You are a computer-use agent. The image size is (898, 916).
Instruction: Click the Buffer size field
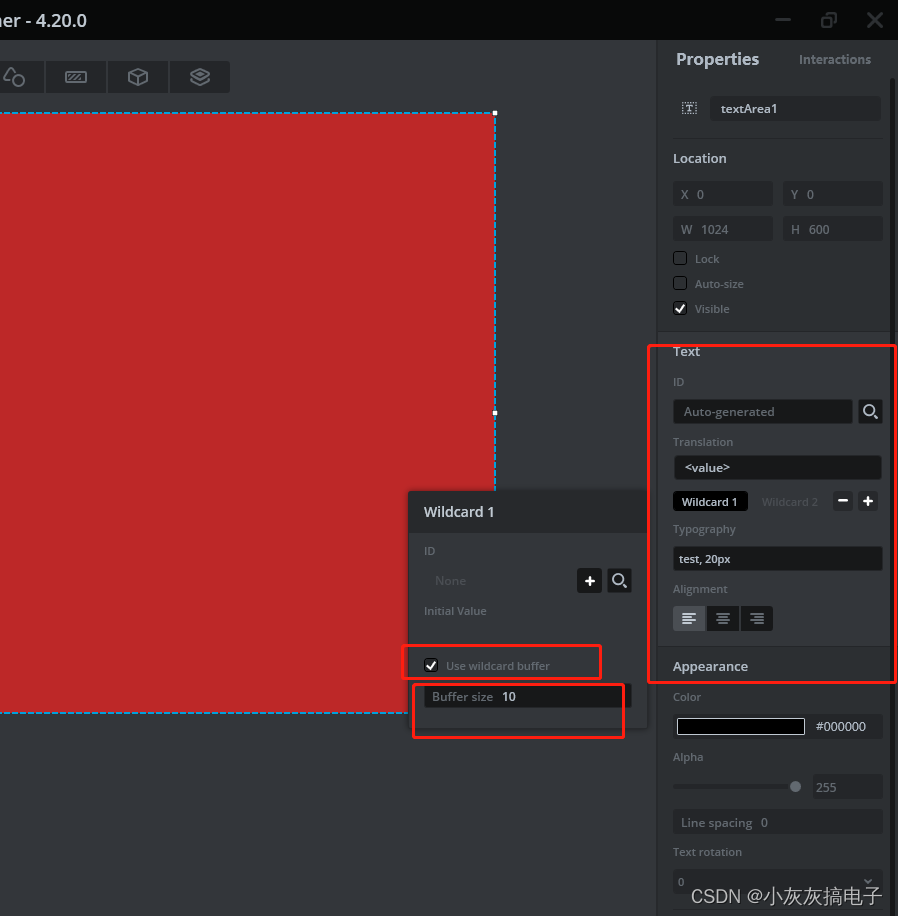528,696
